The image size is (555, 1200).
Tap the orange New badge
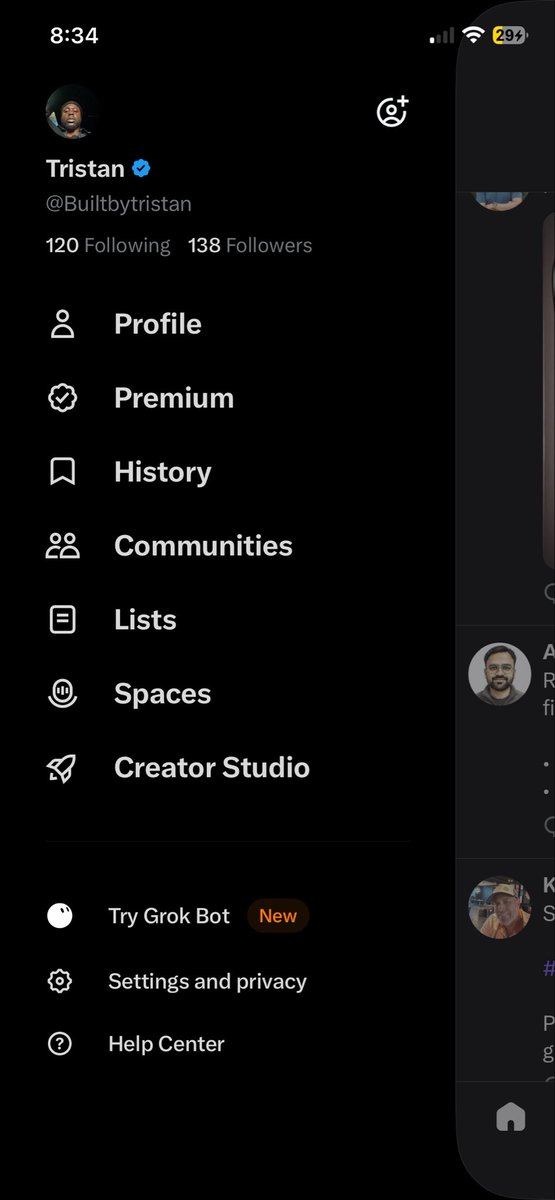point(278,916)
